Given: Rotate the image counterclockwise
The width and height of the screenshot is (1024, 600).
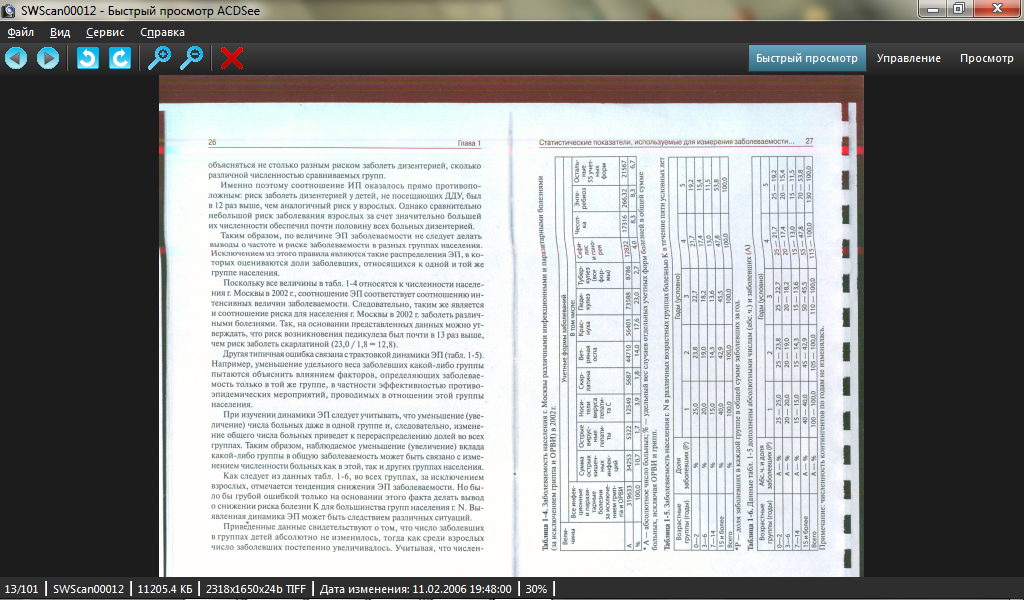Looking at the screenshot, I should tap(88, 58).
